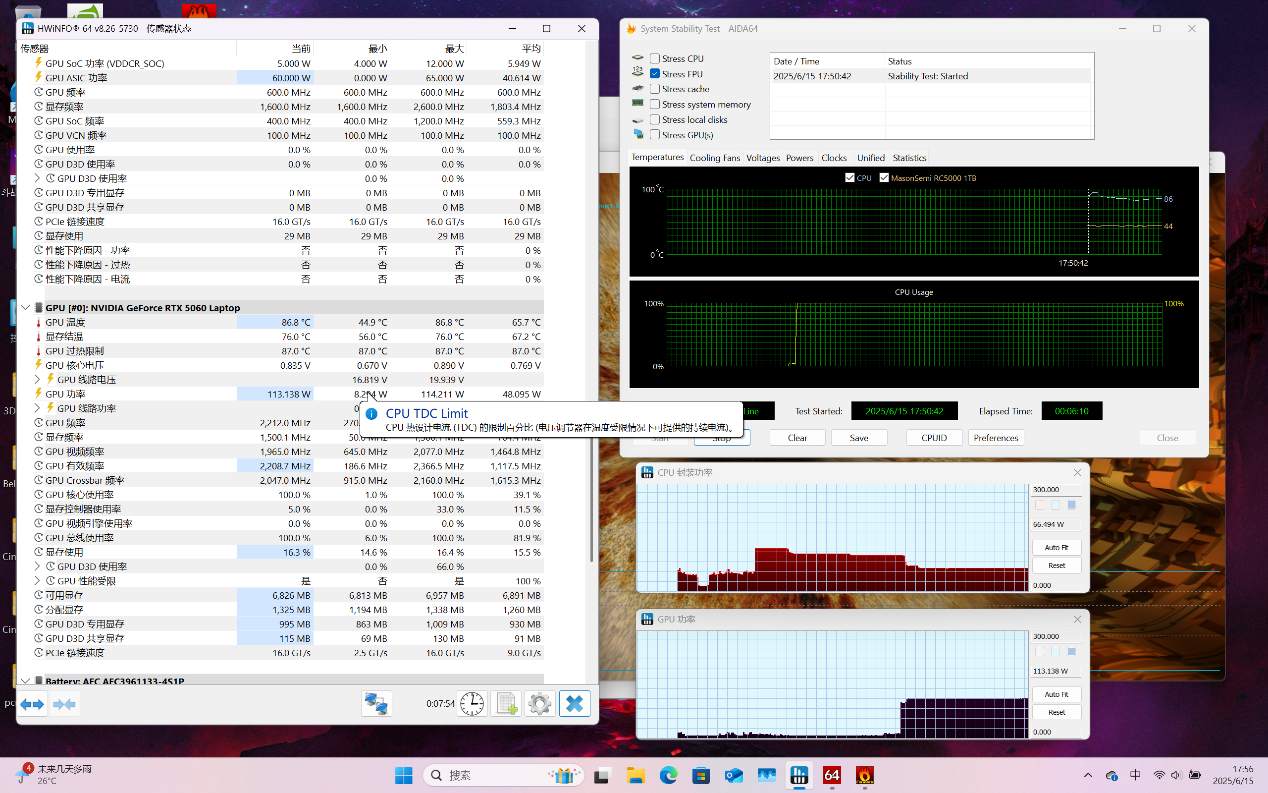Select the Clocks tab
Viewport: 1268px width, 793px height.
click(x=834, y=158)
